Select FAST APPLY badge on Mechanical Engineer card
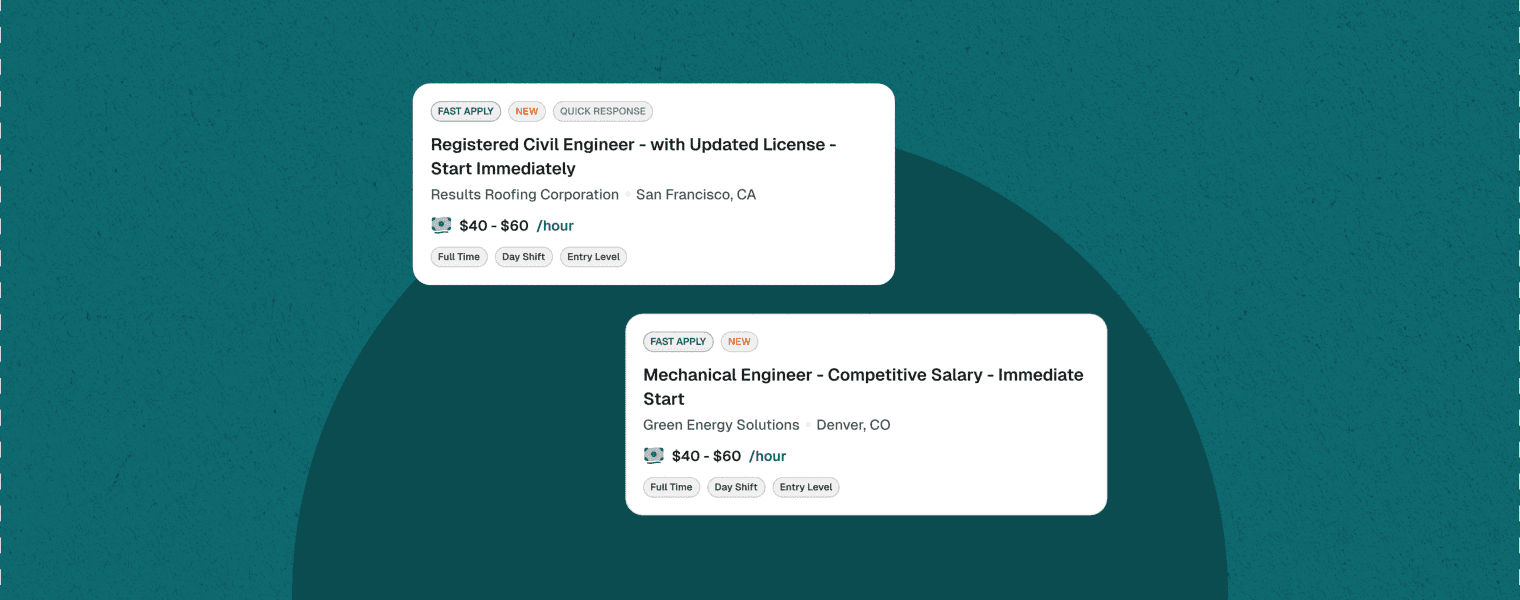 pyautogui.click(x=678, y=342)
